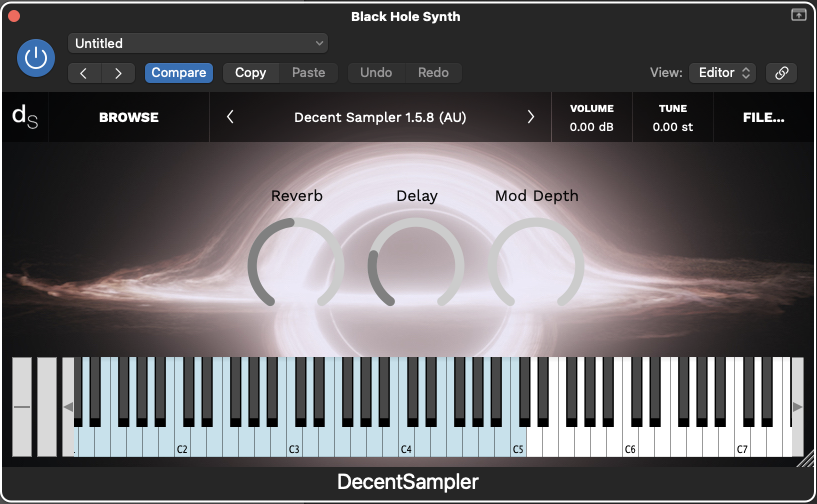Screen dimensions: 817x504
Task: Click the VOLUME 0.00 dB control
Action: [592, 117]
